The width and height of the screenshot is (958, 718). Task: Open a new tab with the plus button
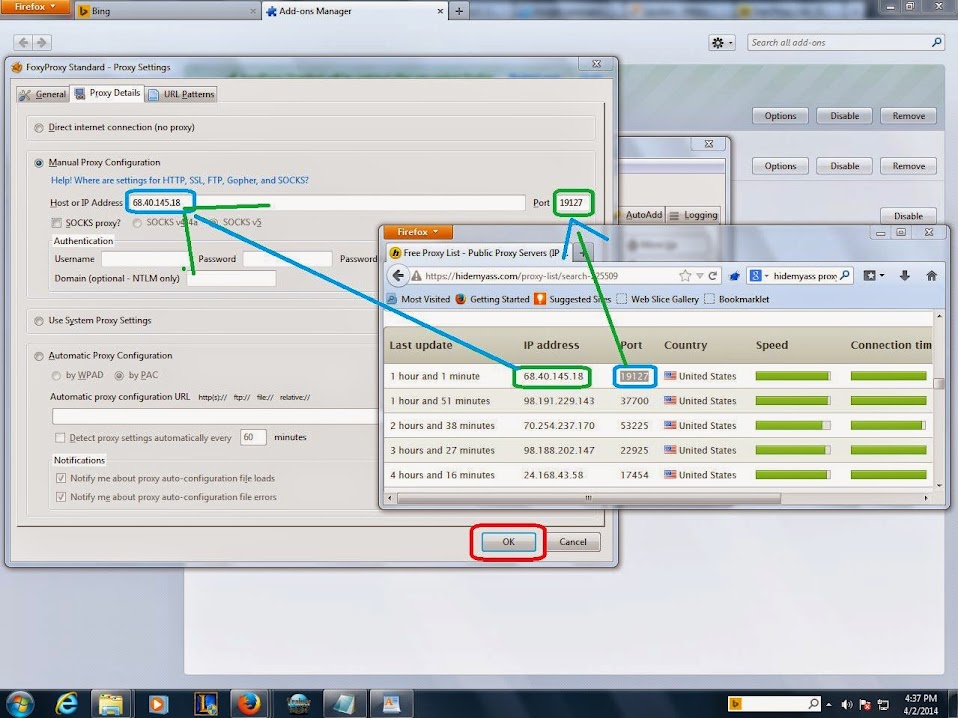tap(459, 11)
